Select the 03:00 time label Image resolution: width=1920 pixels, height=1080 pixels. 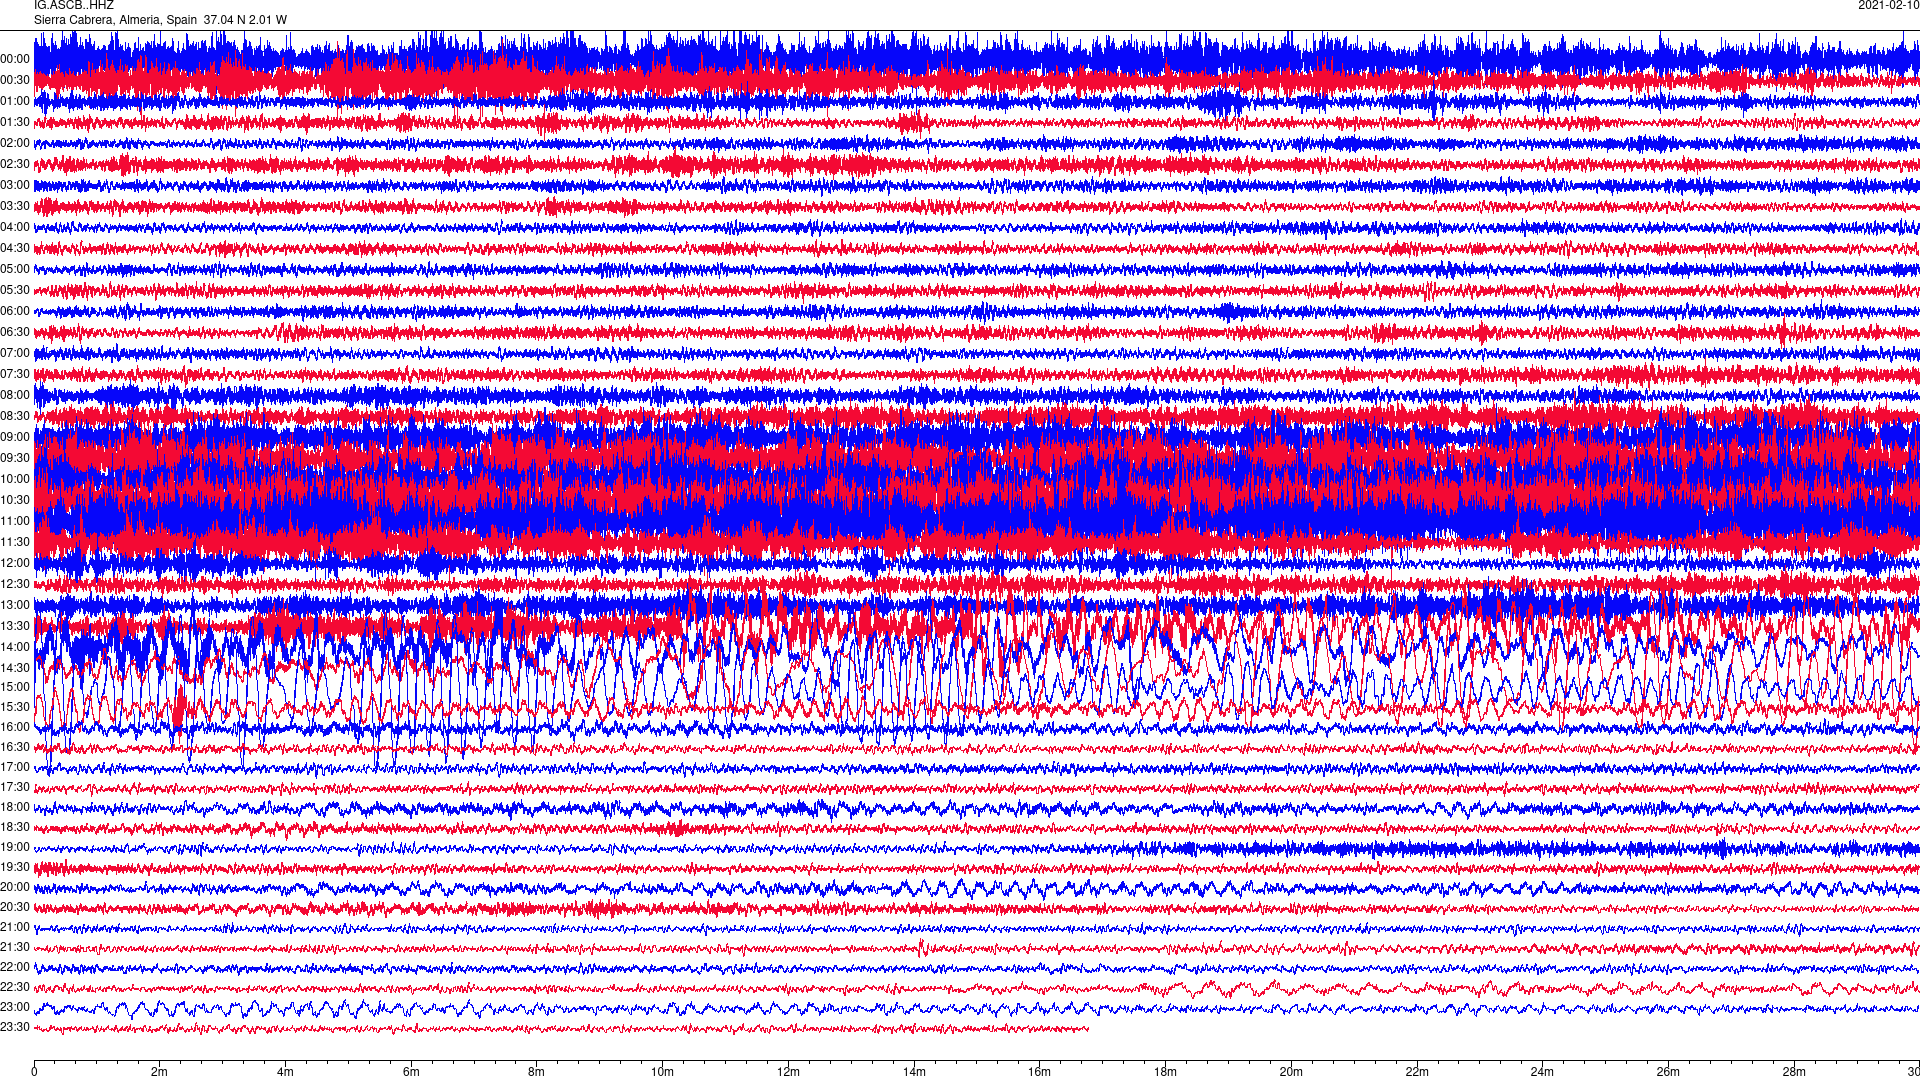15,185
